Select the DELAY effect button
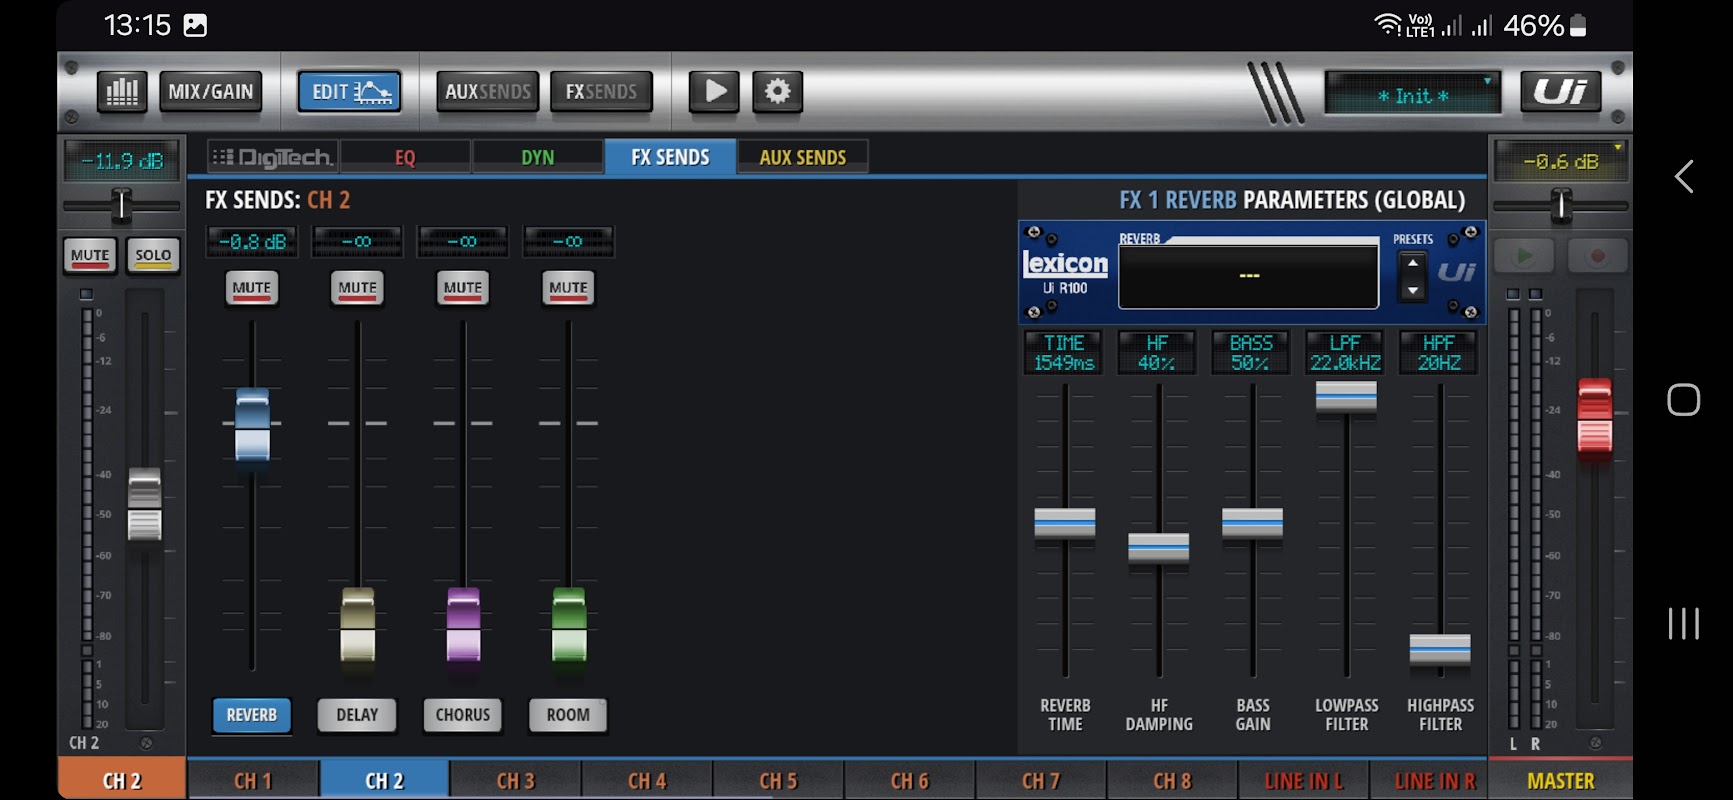Viewport: 1733px width, 800px height. coord(357,715)
